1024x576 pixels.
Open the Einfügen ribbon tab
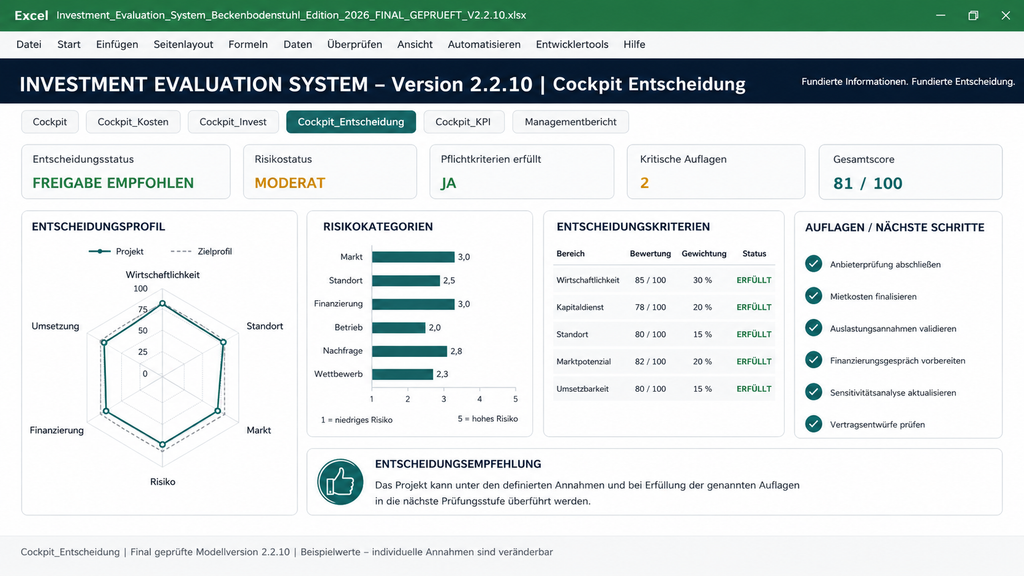(x=117, y=44)
